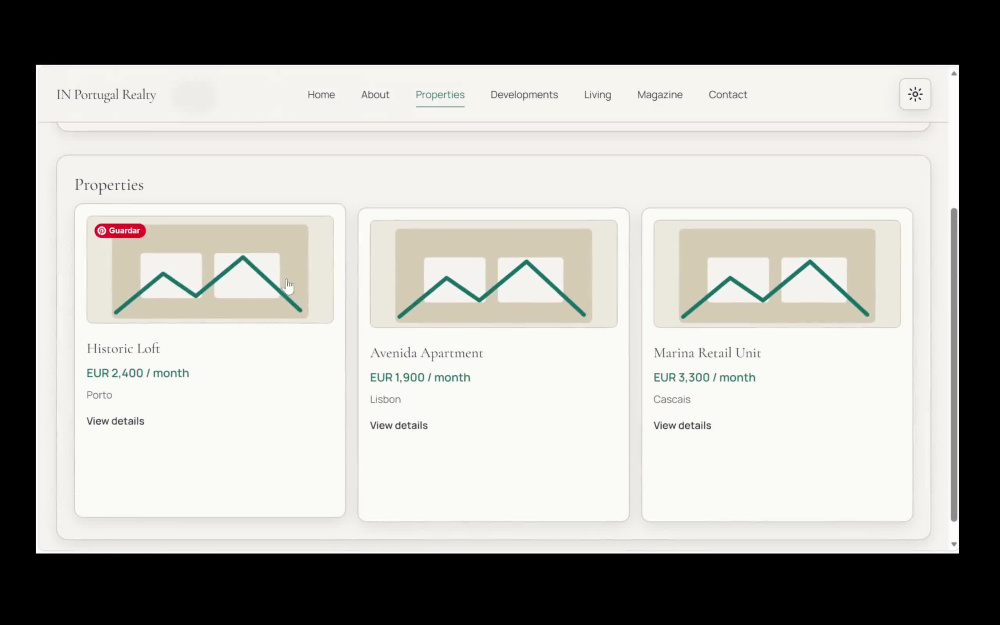Go to the Contact page
Image resolution: width=1000 pixels, height=625 pixels.
point(728,94)
